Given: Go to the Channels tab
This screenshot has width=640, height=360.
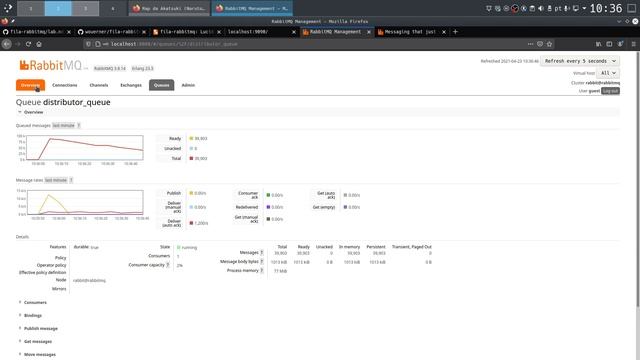Looking at the screenshot, I should (x=99, y=85).
